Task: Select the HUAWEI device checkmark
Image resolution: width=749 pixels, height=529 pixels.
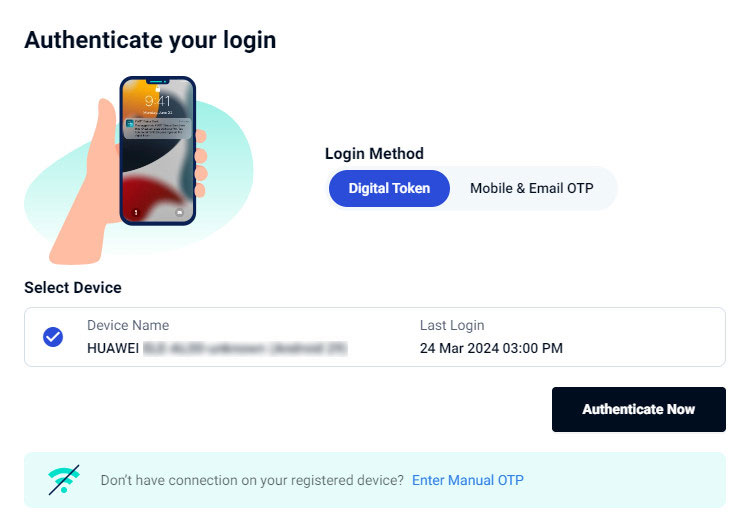Action: tap(53, 337)
